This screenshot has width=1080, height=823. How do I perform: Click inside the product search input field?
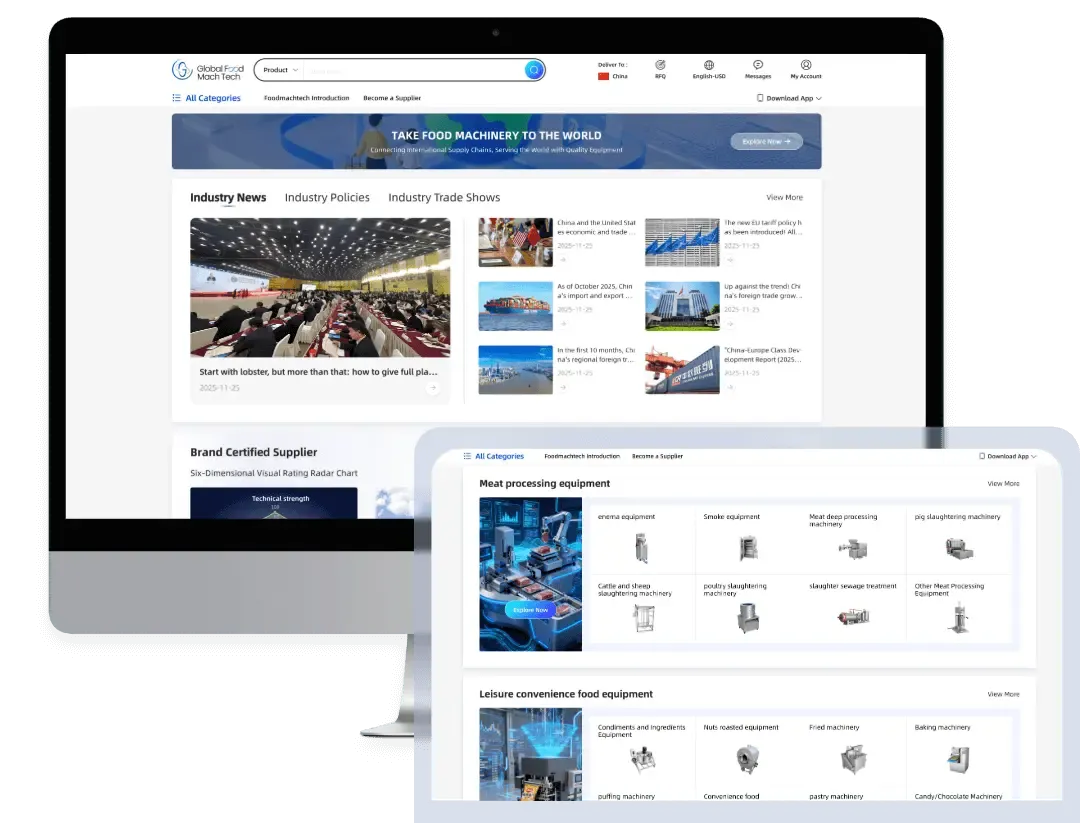pyautogui.click(x=413, y=70)
